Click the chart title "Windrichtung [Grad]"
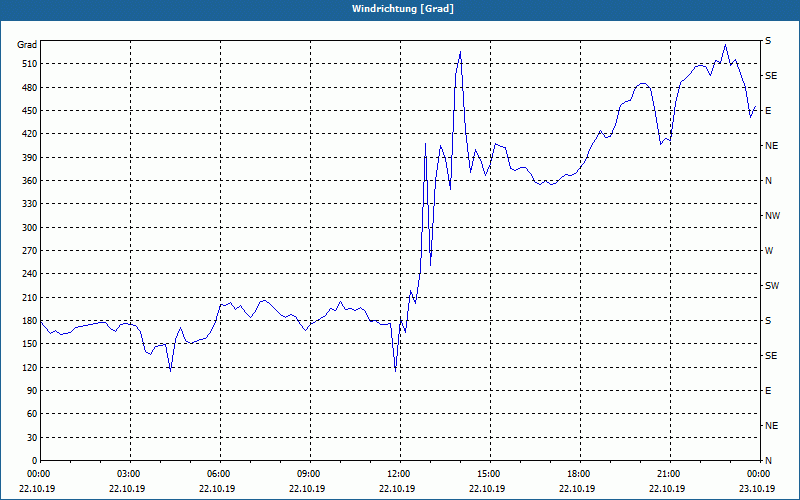This screenshot has height=500, width=800. click(403, 9)
